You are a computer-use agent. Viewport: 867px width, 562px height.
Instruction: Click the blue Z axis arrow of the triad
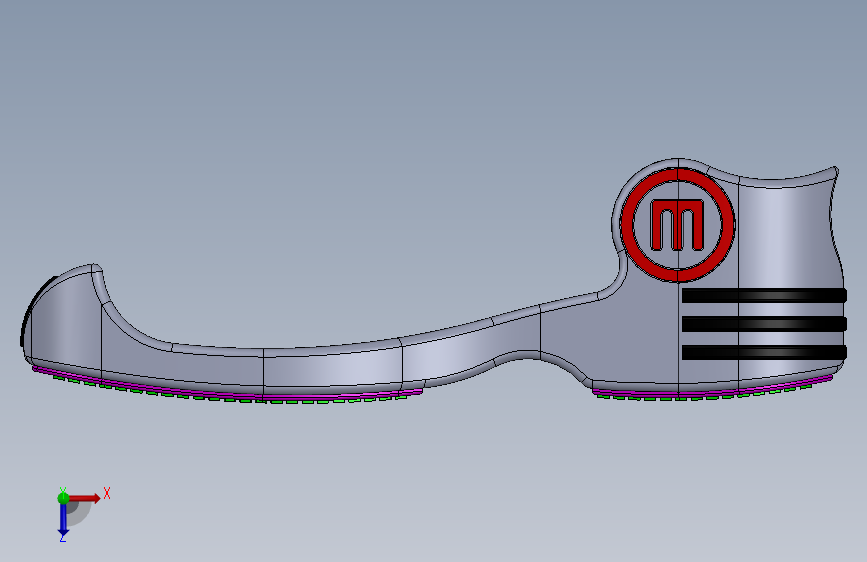[63, 519]
